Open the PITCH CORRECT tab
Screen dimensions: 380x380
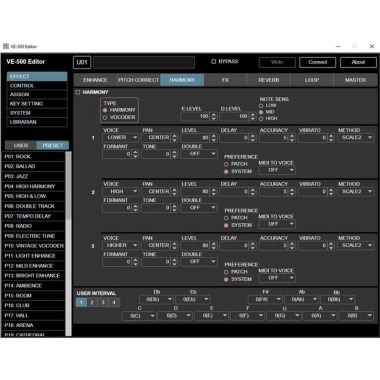139,80
